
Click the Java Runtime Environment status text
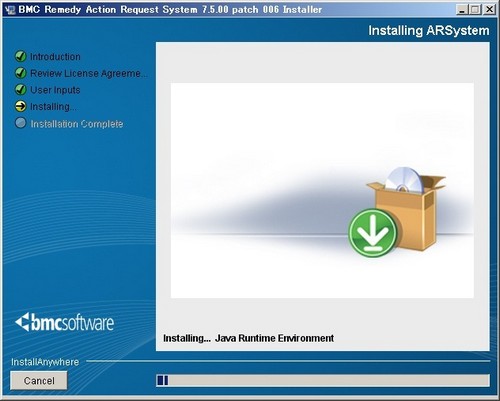coord(274,338)
